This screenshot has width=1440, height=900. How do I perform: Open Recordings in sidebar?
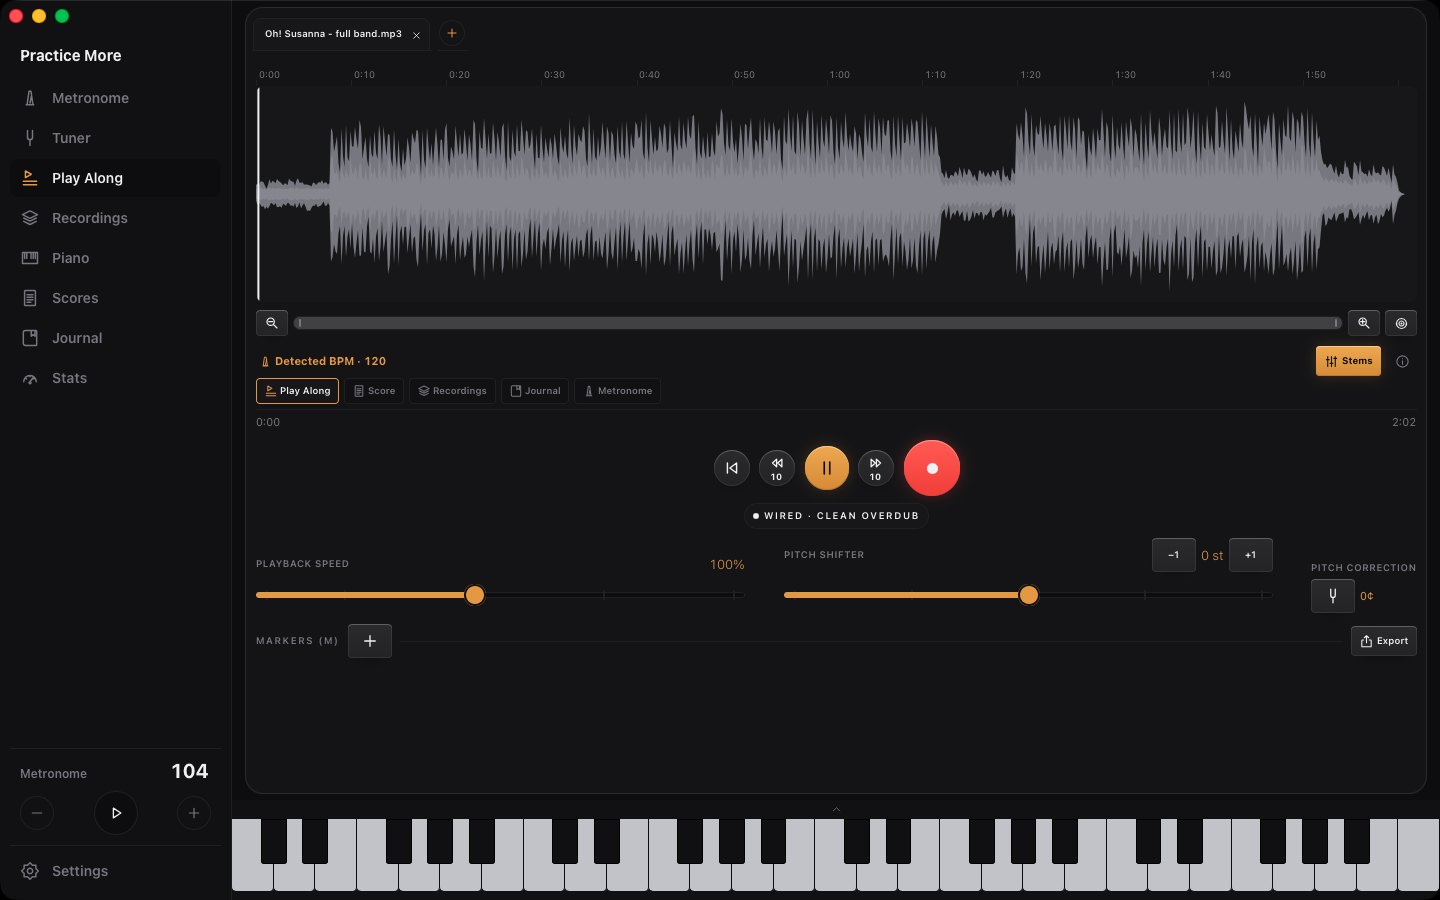[x=115, y=218]
